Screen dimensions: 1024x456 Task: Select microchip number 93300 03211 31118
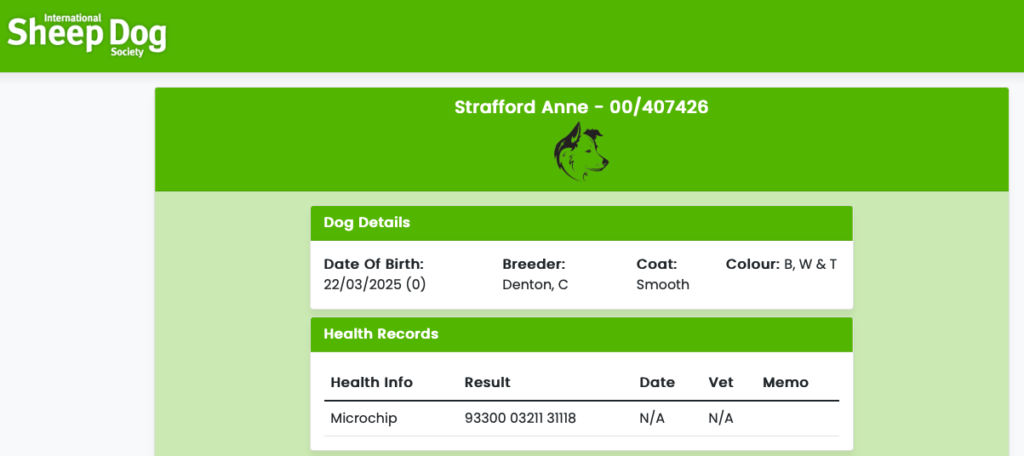[x=520, y=419]
